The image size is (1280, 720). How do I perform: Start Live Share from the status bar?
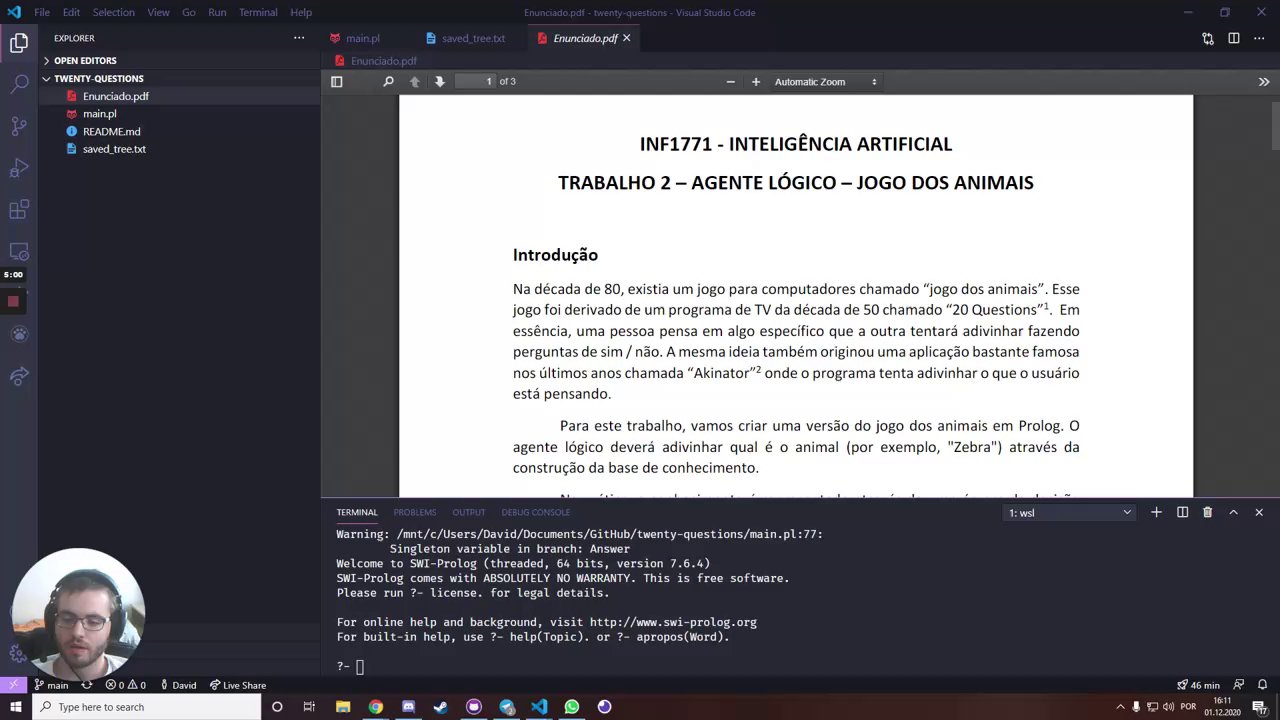pos(238,685)
